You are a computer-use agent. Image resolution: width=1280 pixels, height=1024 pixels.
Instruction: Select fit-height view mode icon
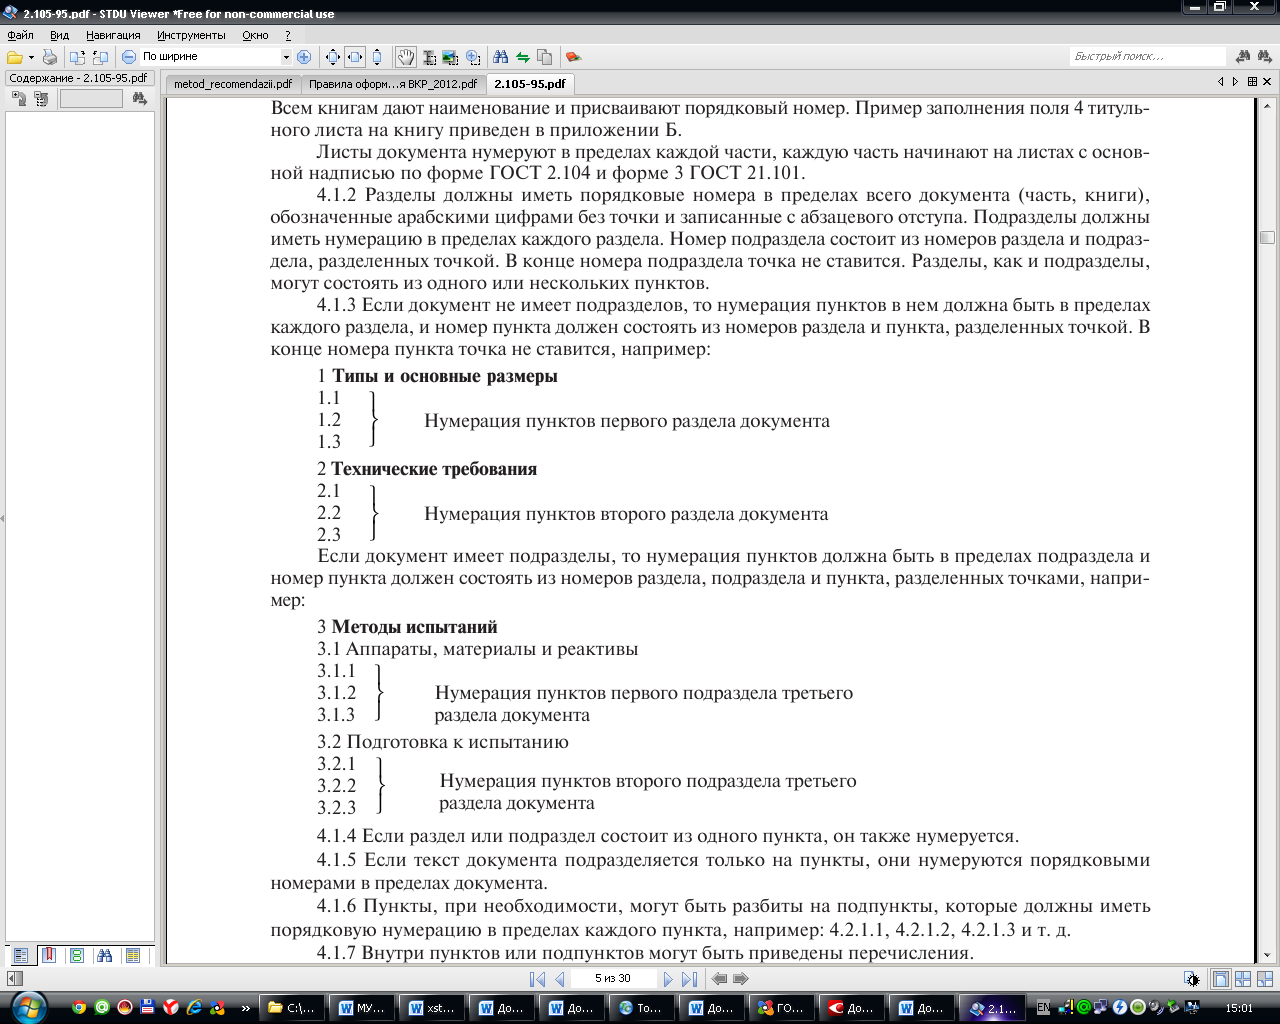click(376, 57)
